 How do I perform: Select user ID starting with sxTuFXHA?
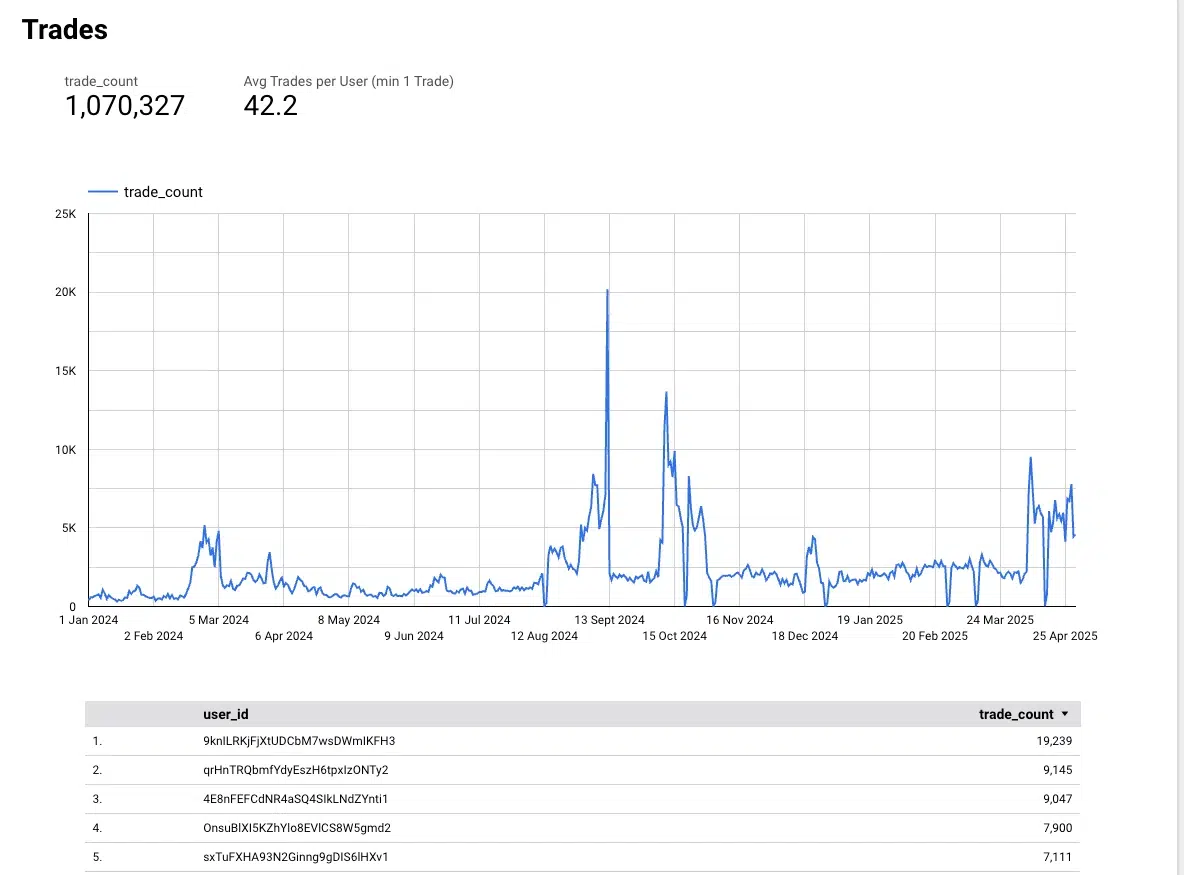pos(294,857)
